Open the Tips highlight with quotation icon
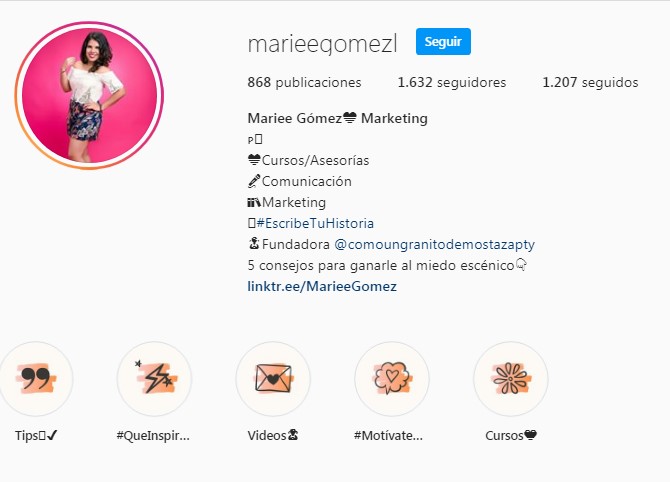670x482 pixels. tap(36, 379)
